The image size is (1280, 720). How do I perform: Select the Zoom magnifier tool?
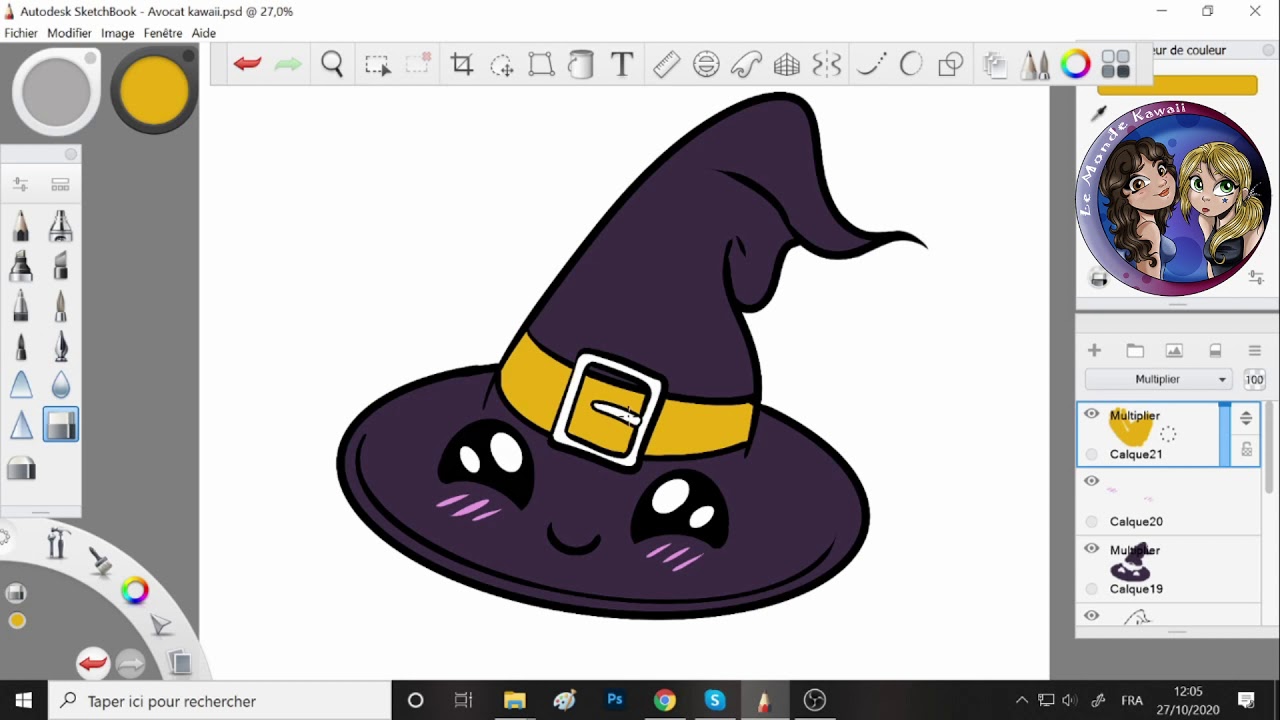332,65
